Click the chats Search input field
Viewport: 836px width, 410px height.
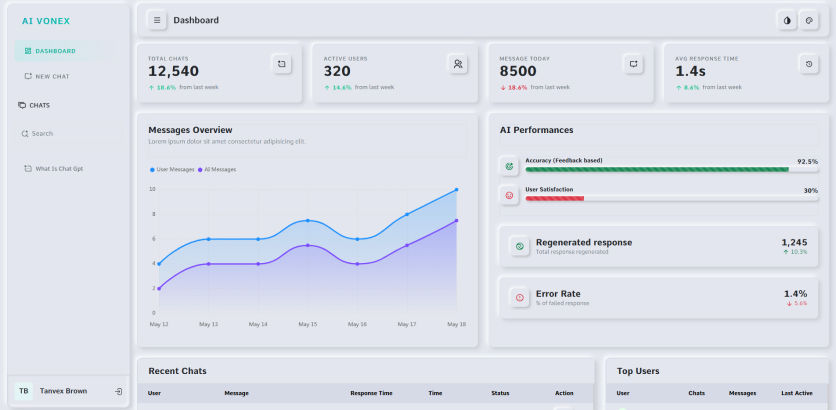[x=69, y=134]
